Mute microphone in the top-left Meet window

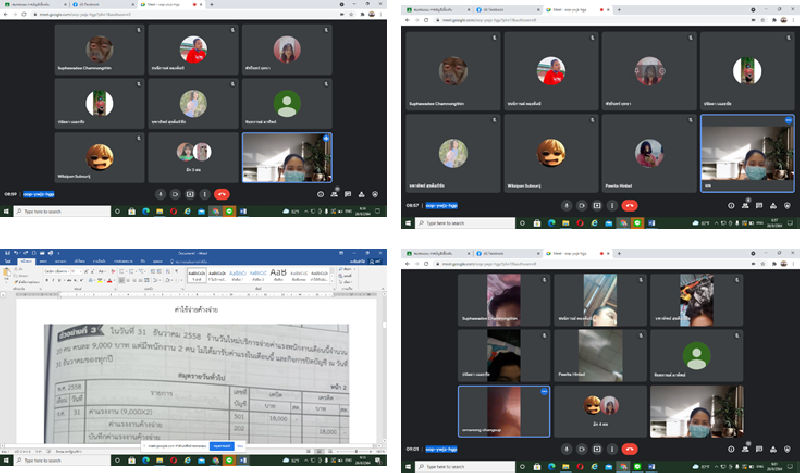click(x=160, y=193)
